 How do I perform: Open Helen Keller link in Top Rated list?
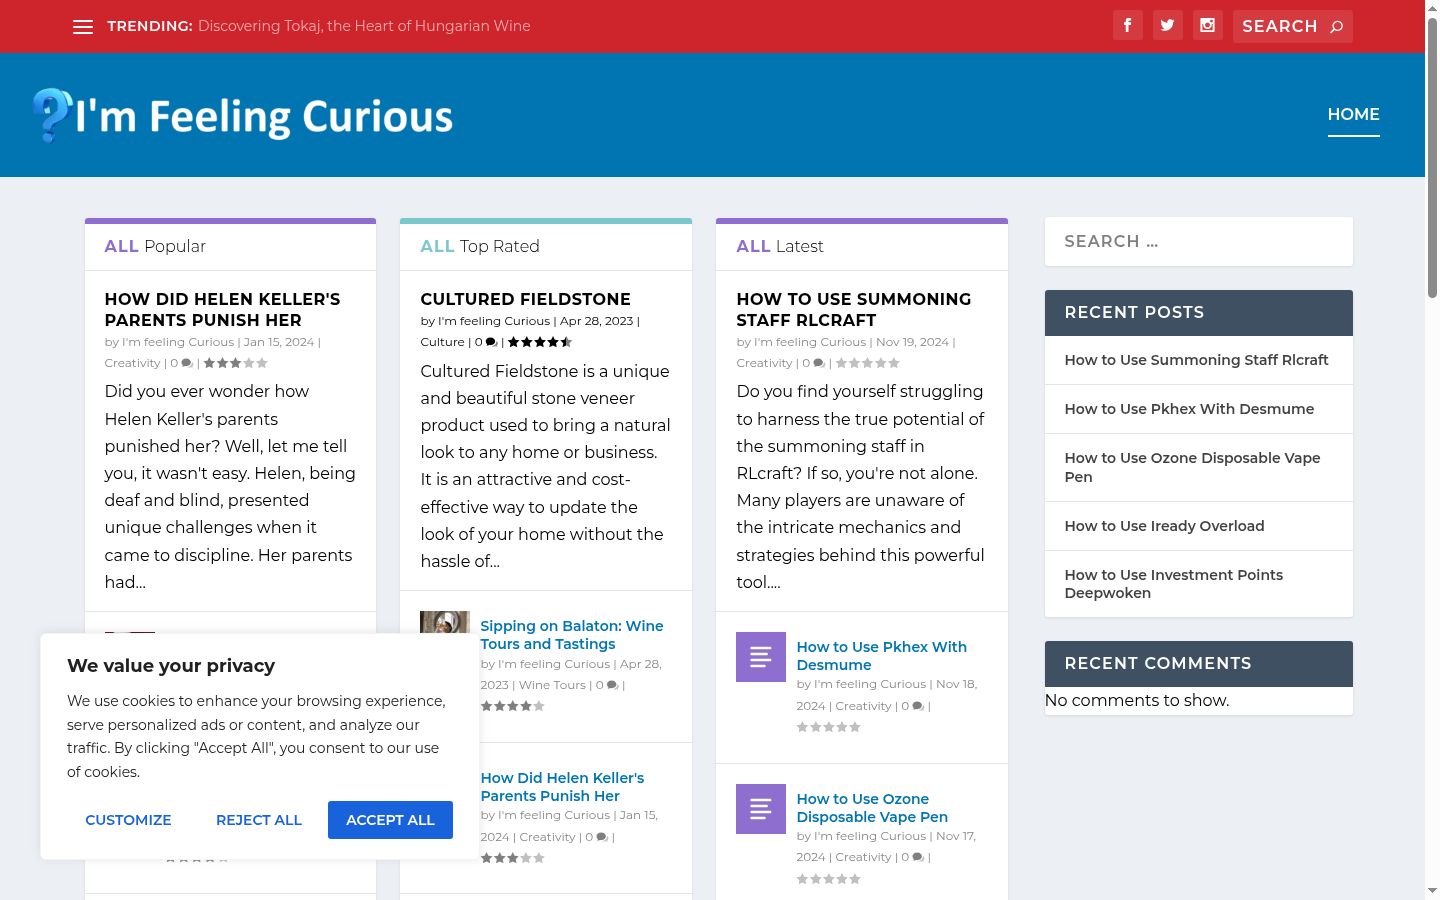point(562,787)
